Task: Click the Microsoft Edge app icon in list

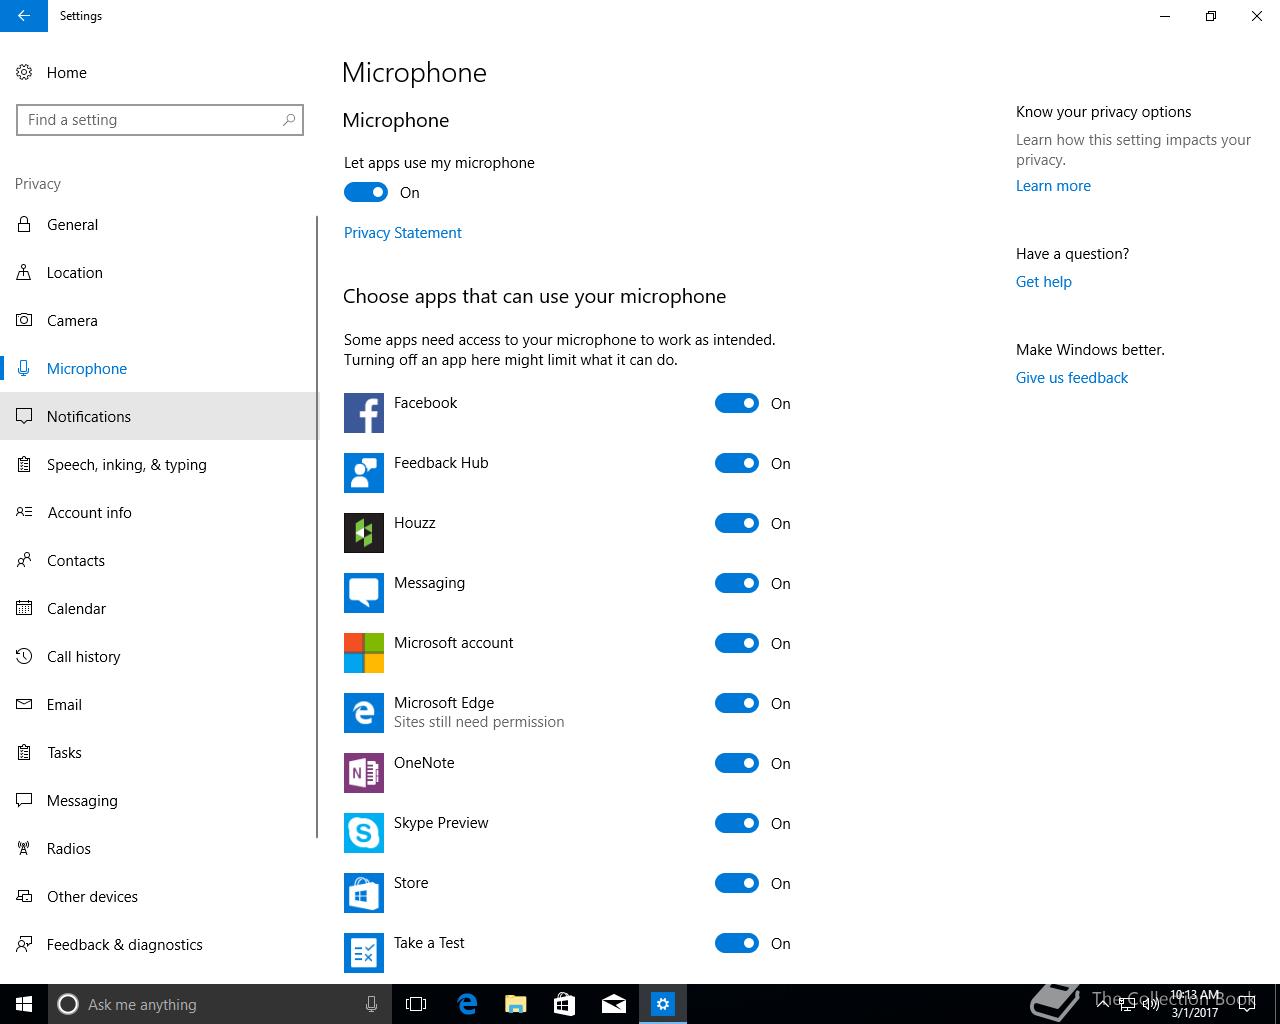Action: point(364,713)
